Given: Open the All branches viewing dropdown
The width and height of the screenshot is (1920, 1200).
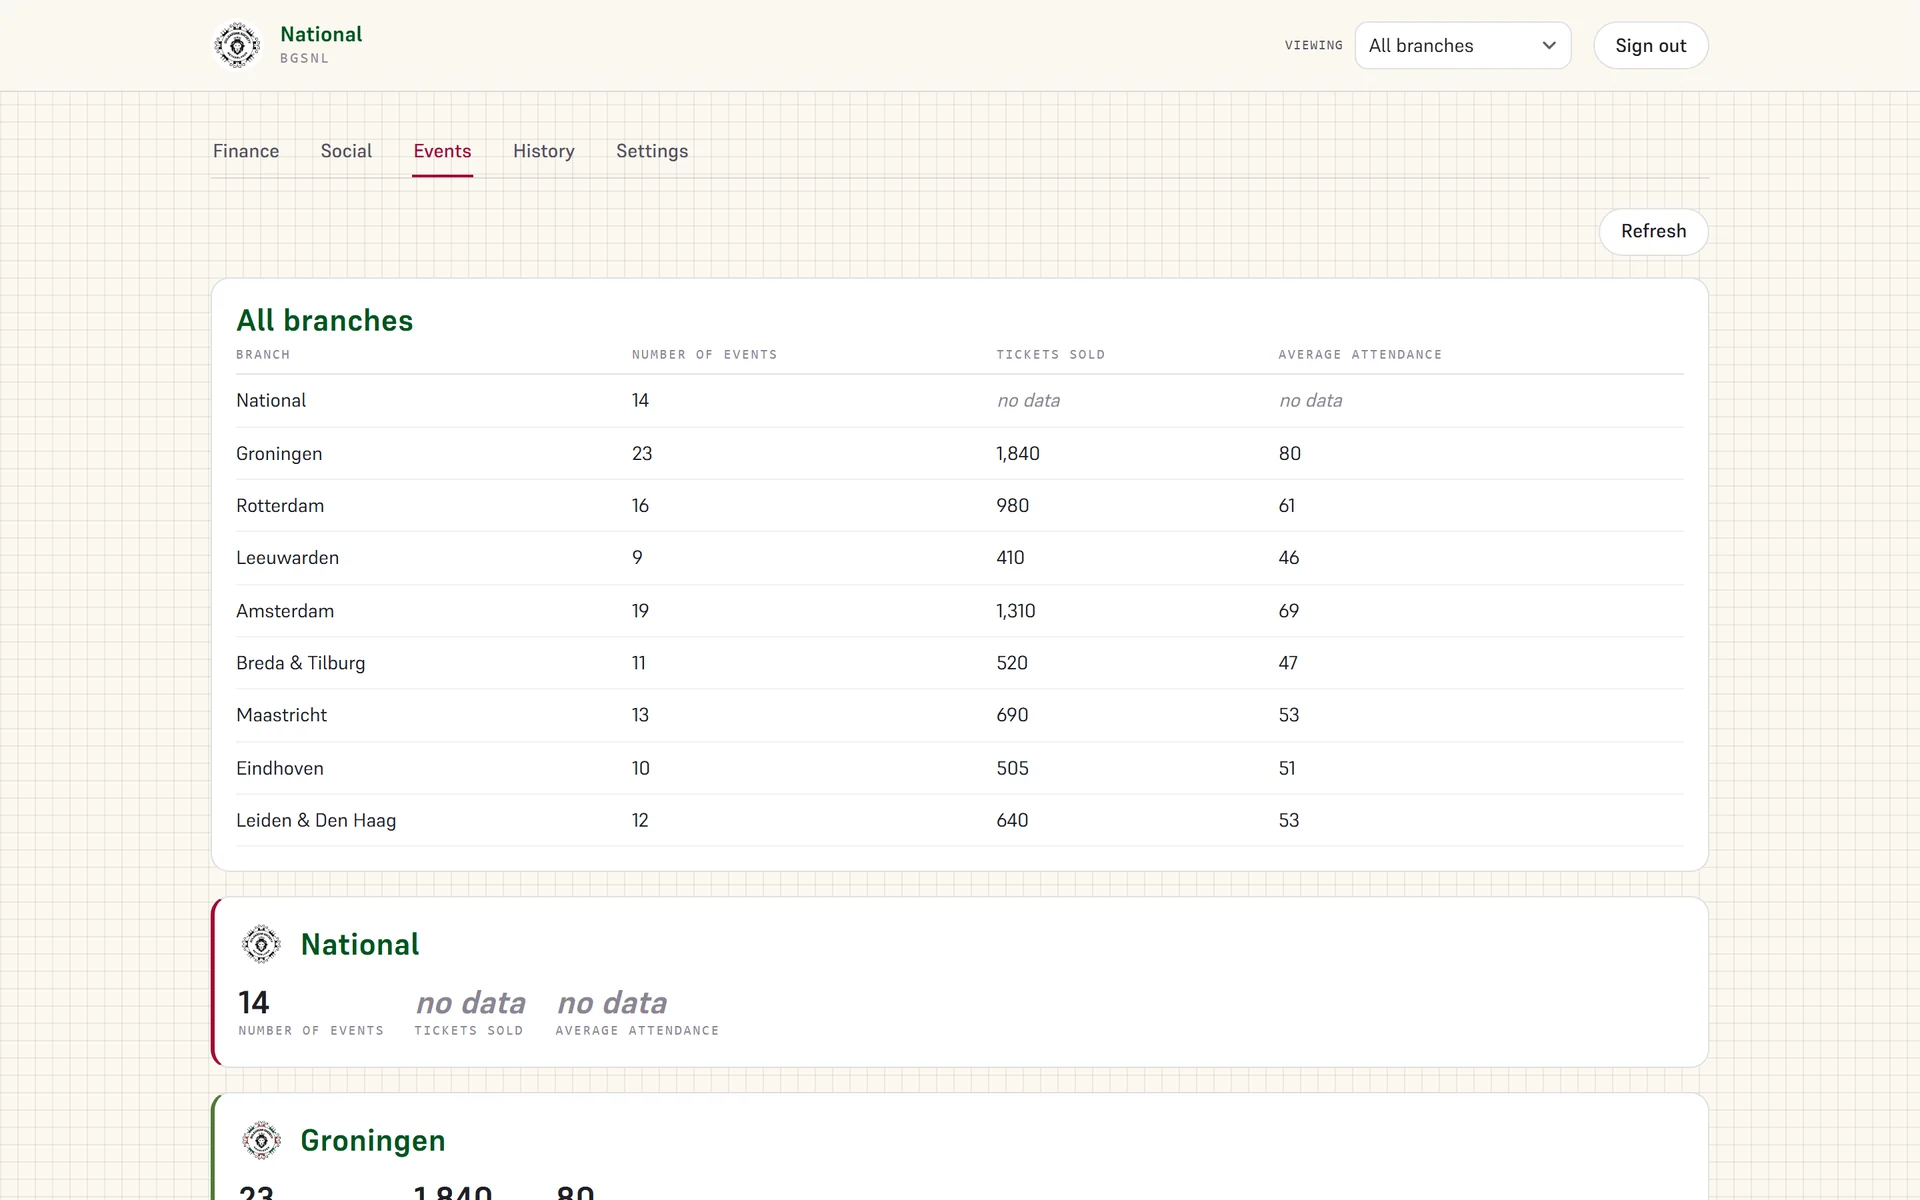Looking at the screenshot, I should [x=1462, y=45].
